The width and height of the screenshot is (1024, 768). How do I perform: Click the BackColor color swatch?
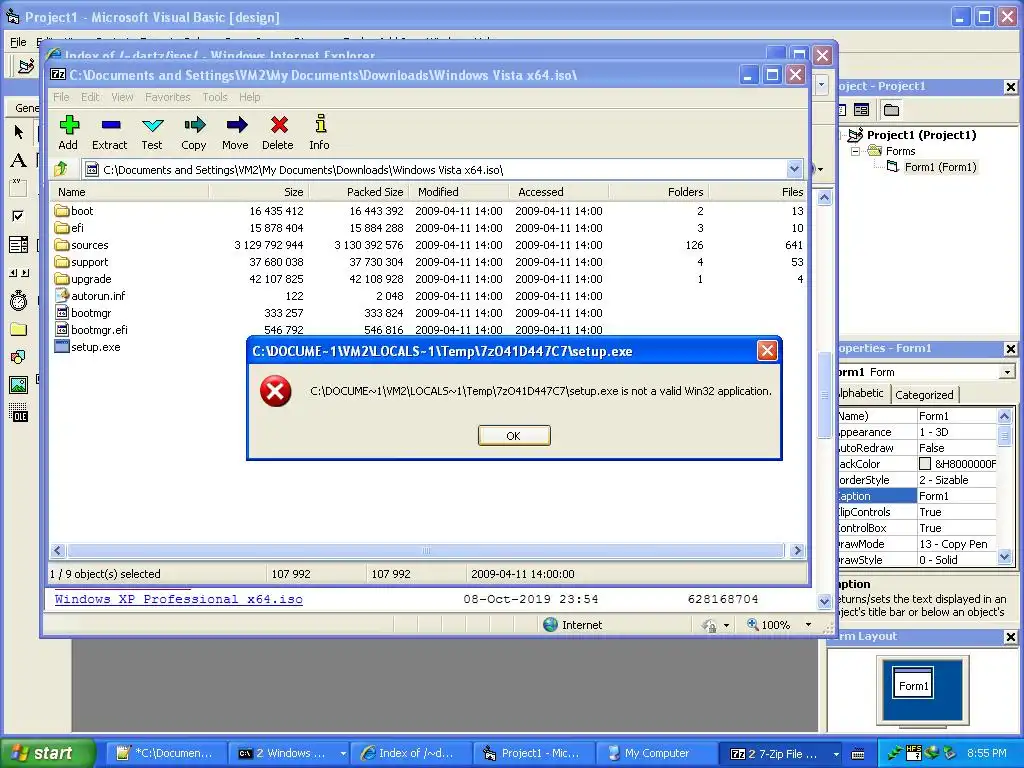[925, 464]
